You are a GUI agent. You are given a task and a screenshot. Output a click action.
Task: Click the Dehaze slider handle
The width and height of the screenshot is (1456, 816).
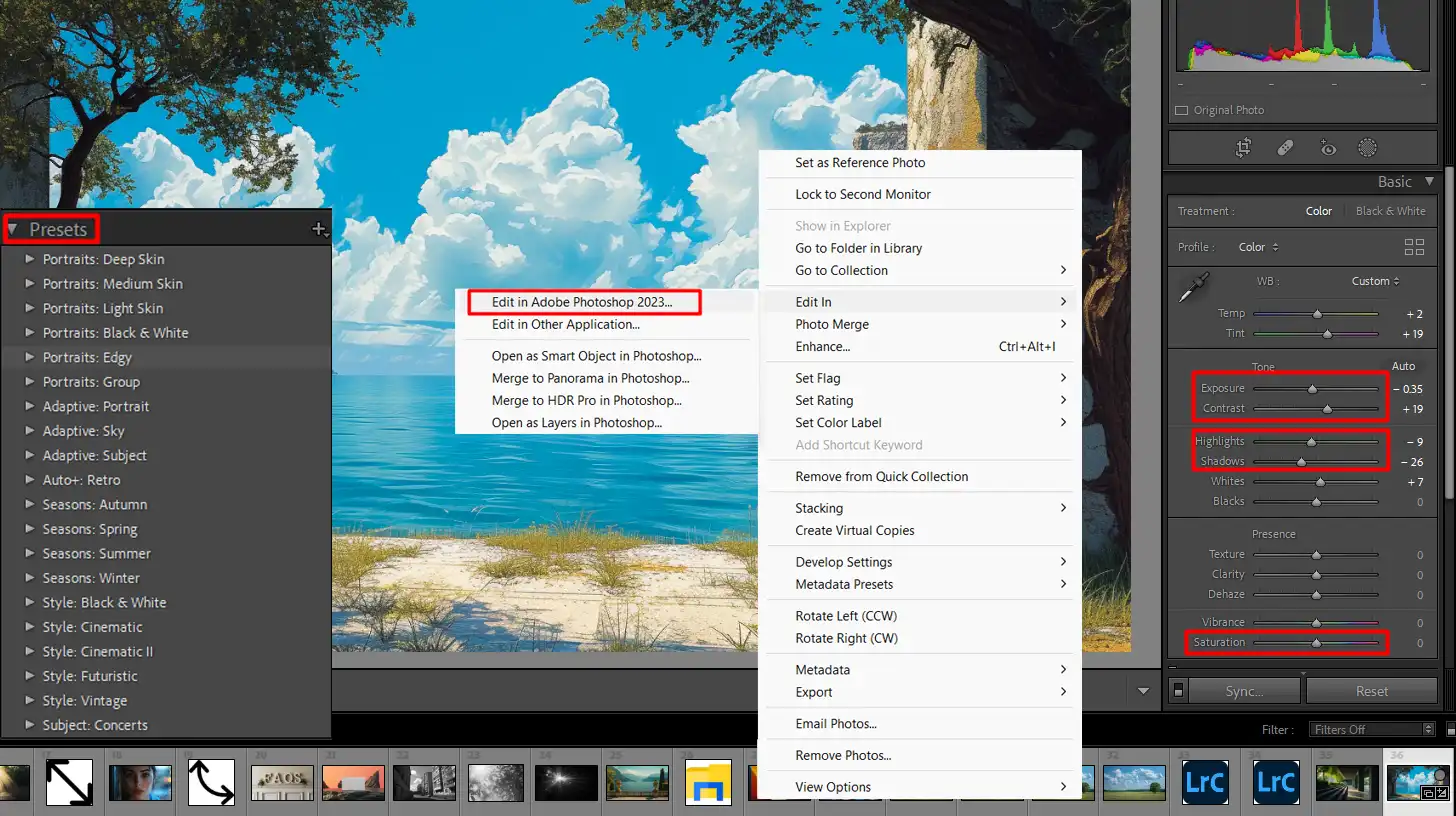(1316, 594)
